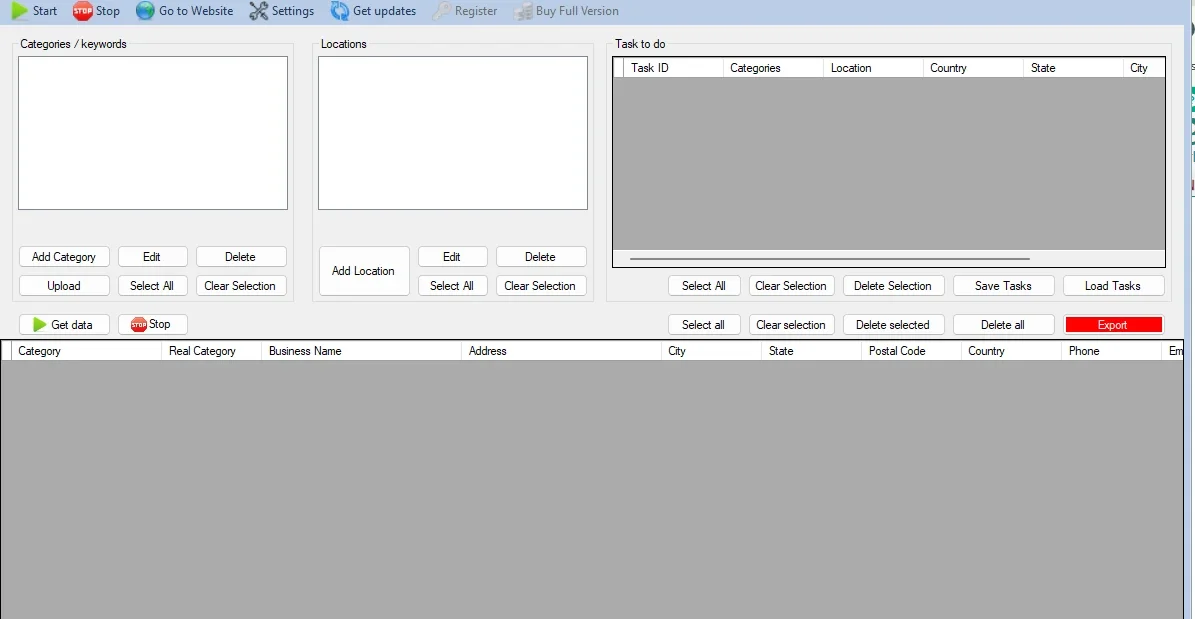Click the Add Location button

click(x=364, y=271)
